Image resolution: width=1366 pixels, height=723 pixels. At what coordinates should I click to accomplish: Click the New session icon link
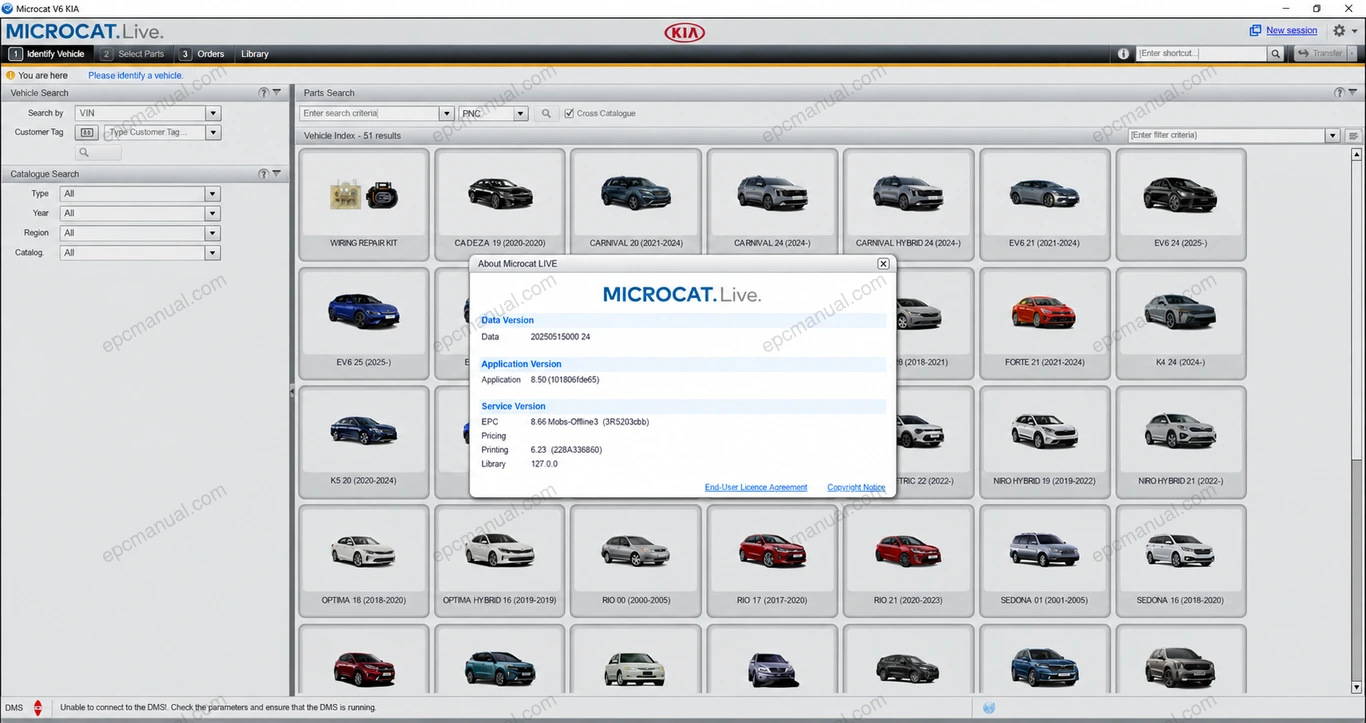click(x=1256, y=31)
